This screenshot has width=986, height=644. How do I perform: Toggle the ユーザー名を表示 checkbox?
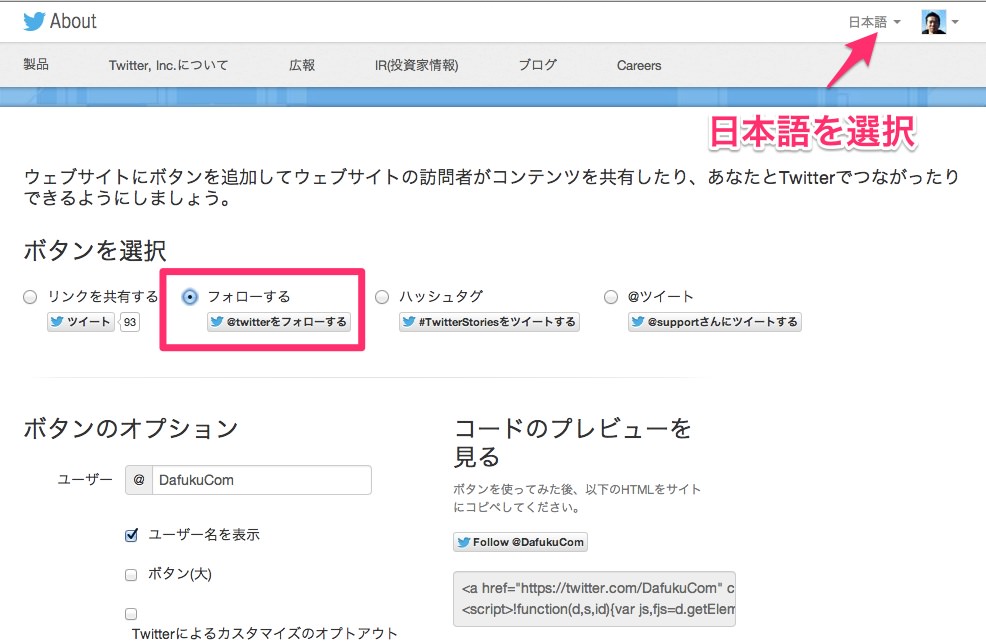pyautogui.click(x=131, y=535)
